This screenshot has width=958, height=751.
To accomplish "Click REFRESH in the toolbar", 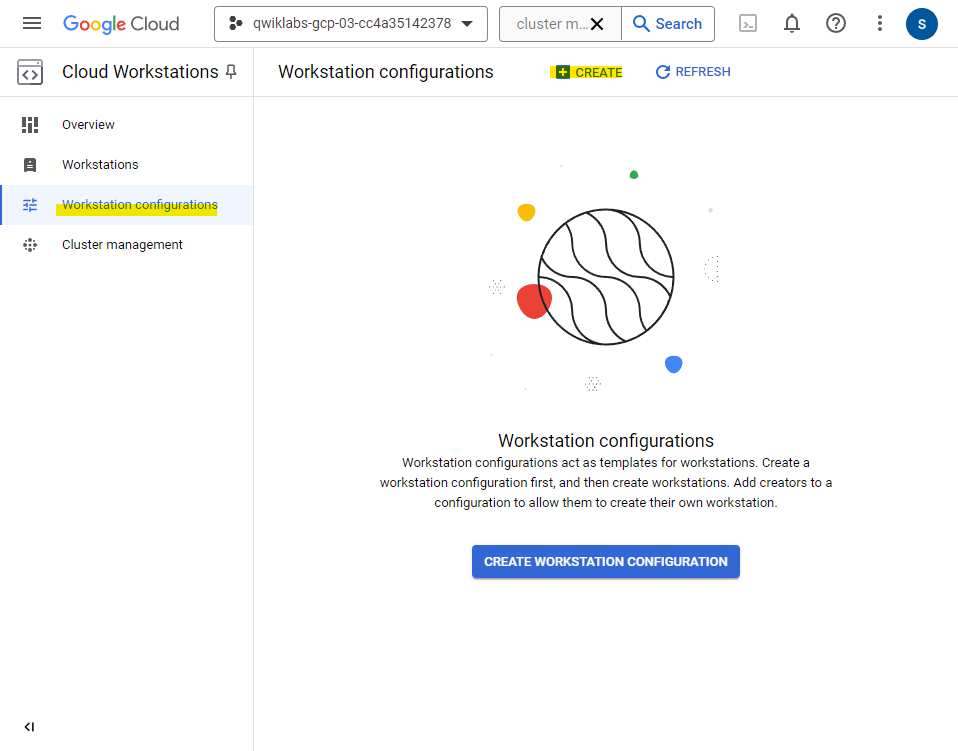I will click(x=693, y=72).
